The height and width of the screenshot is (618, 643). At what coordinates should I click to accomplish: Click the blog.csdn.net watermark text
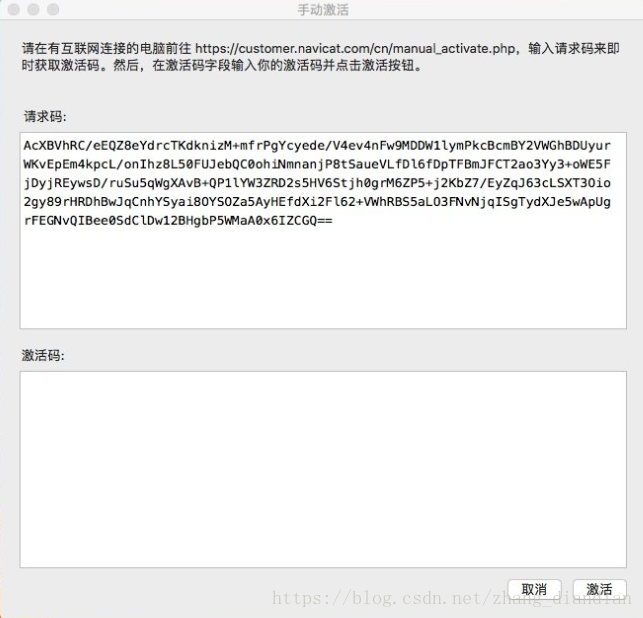[451, 598]
